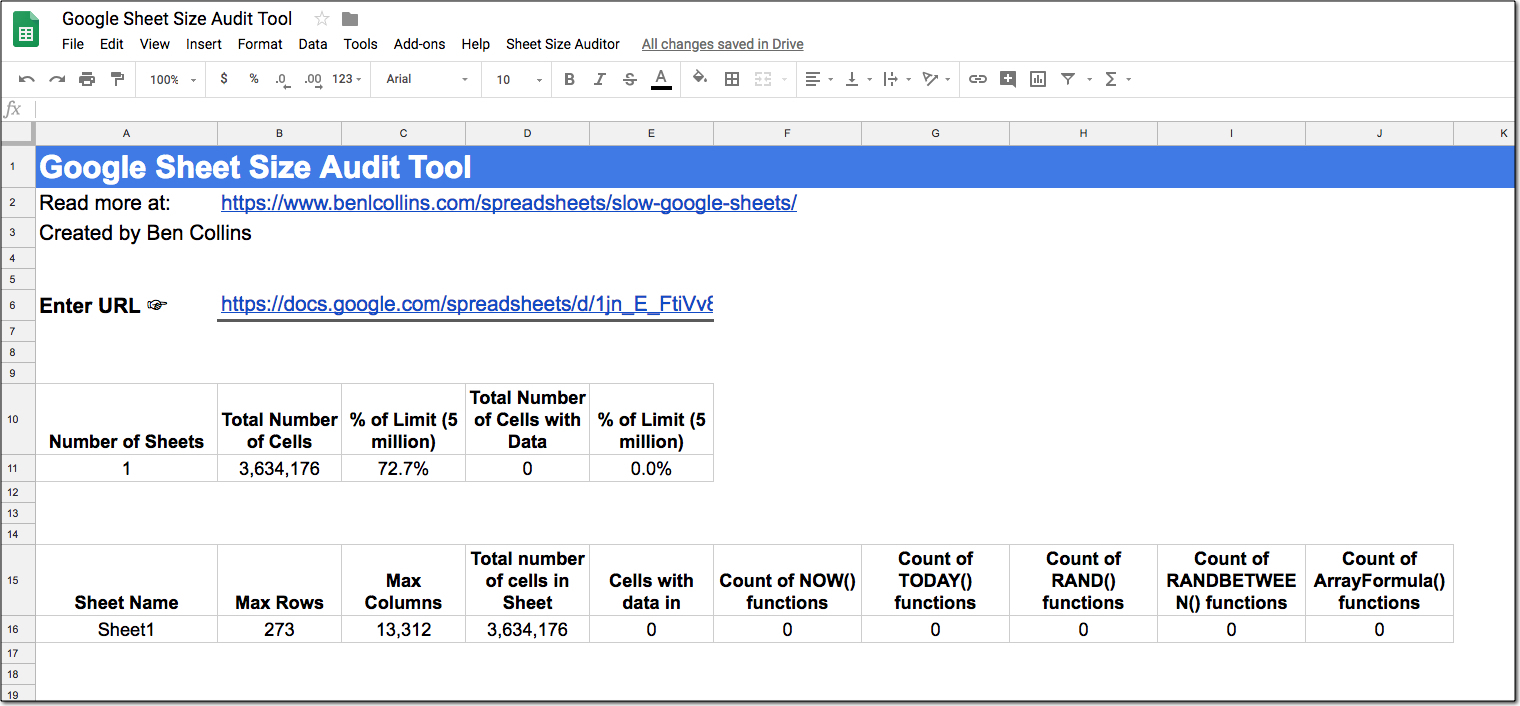The image size is (1520, 706).
Task: Click the docs.google.com spreadsheet URL cell
Action: point(466,305)
